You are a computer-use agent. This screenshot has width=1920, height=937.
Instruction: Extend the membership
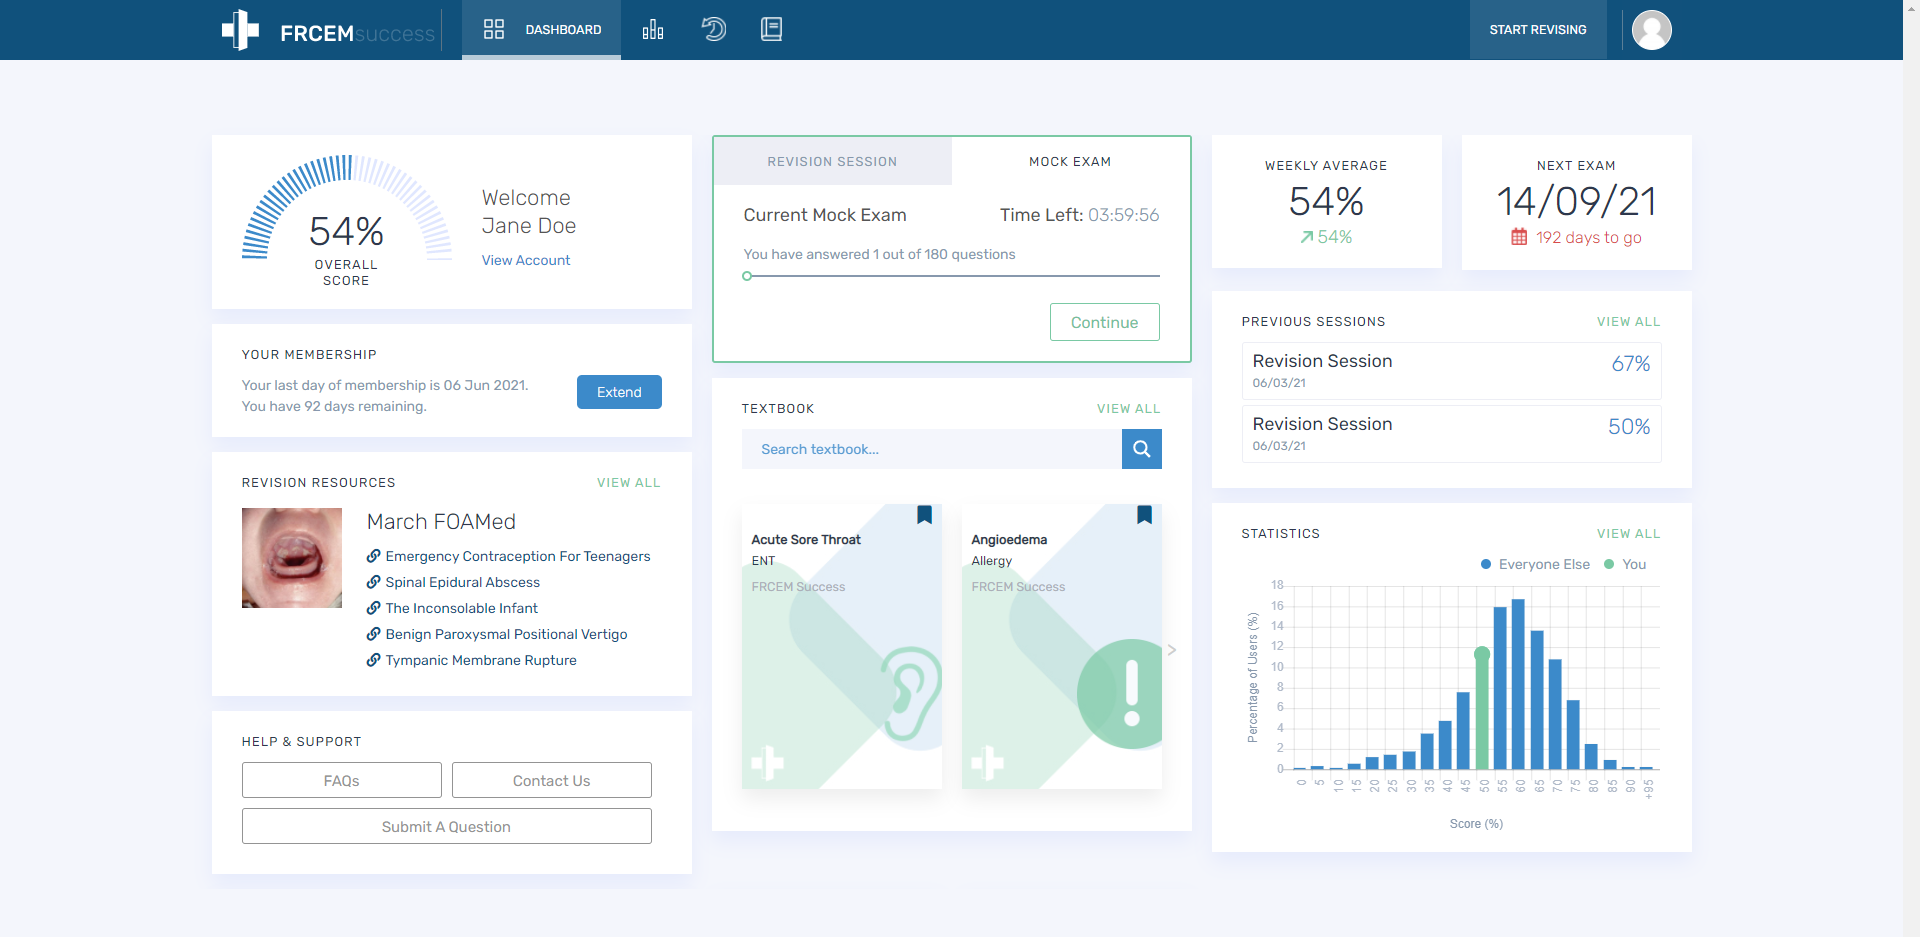[619, 392]
